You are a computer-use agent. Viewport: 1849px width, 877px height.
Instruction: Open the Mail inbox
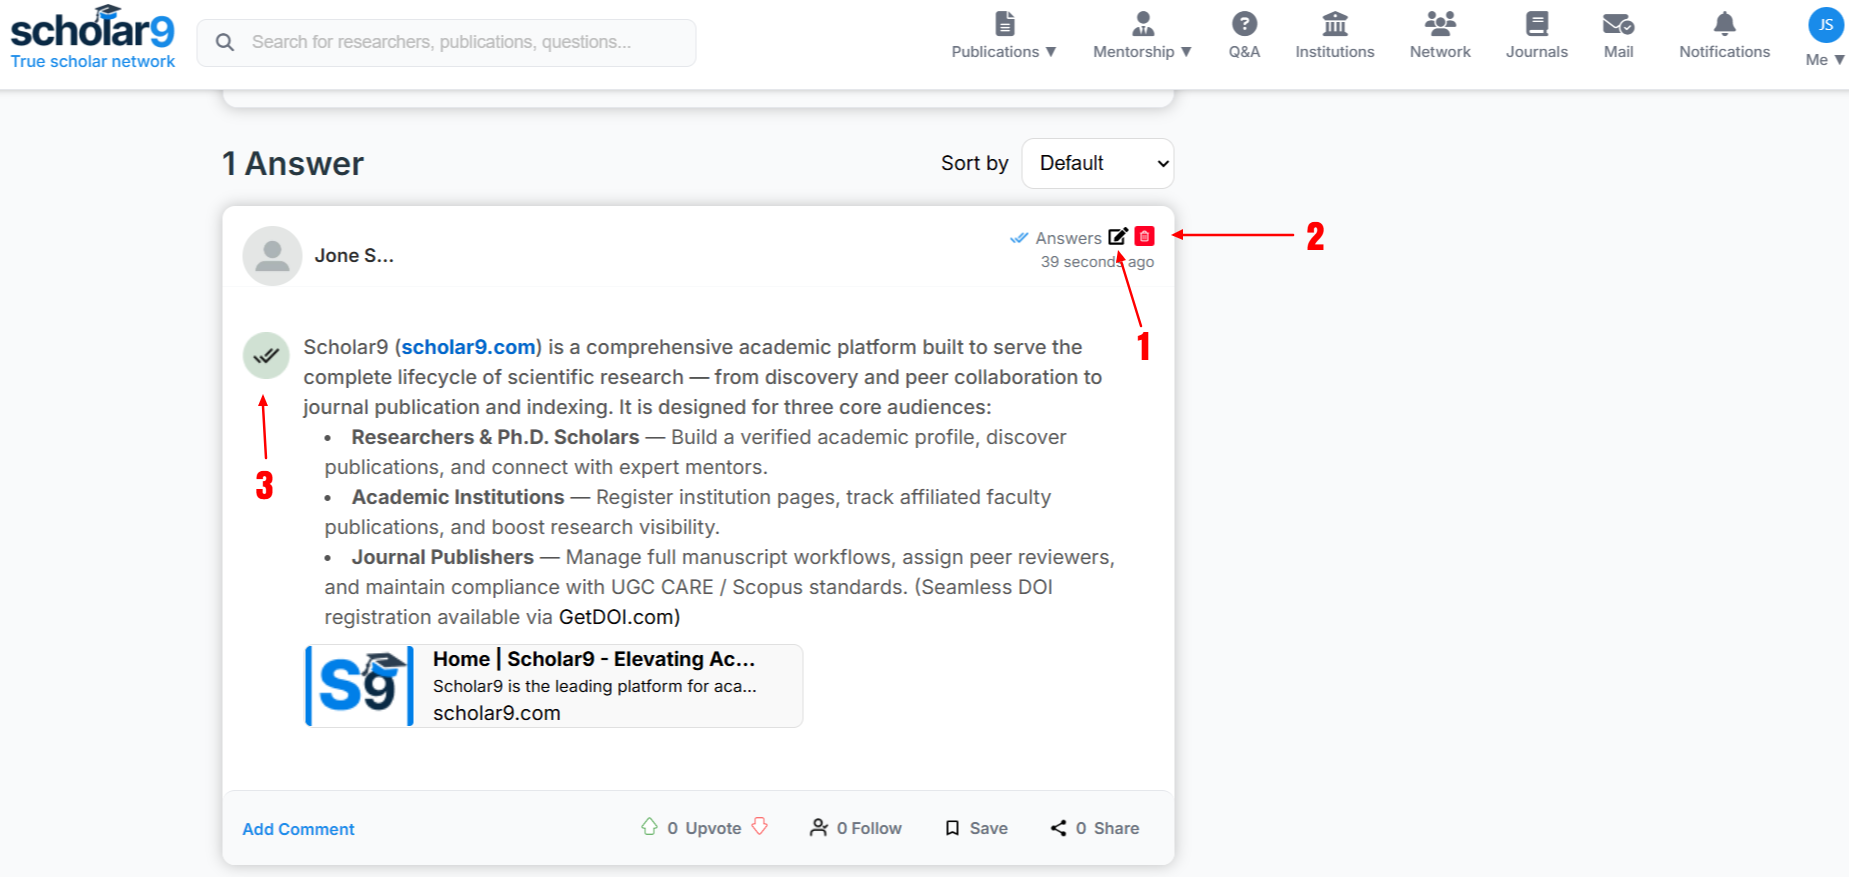pos(1618,36)
